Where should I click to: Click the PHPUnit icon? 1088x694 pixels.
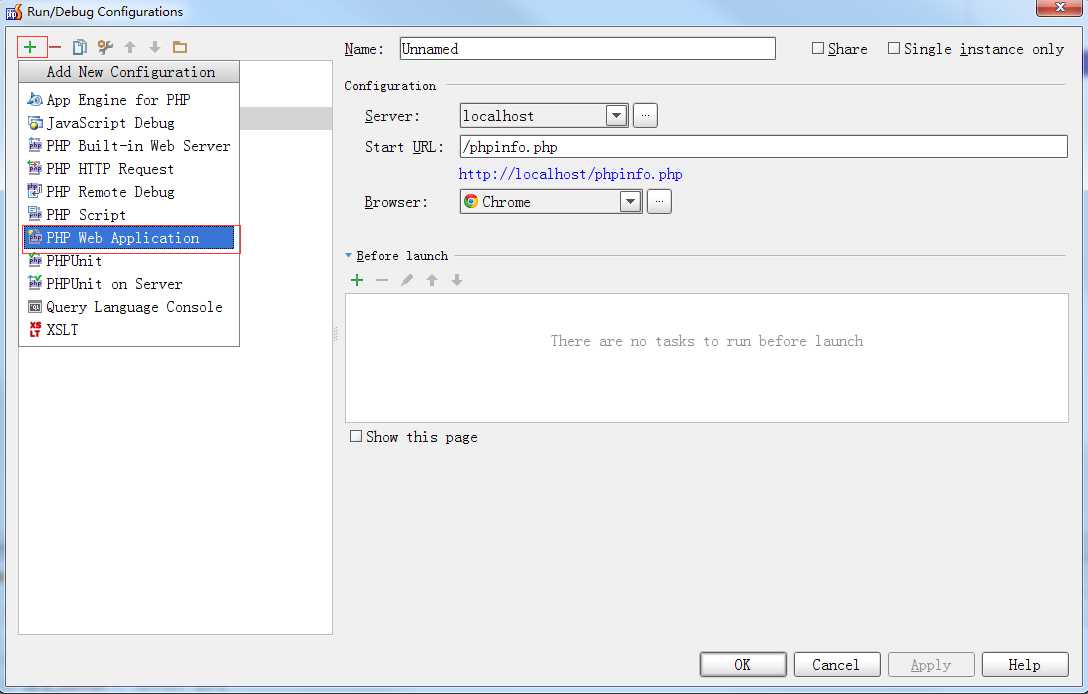(x=35, y=261)
